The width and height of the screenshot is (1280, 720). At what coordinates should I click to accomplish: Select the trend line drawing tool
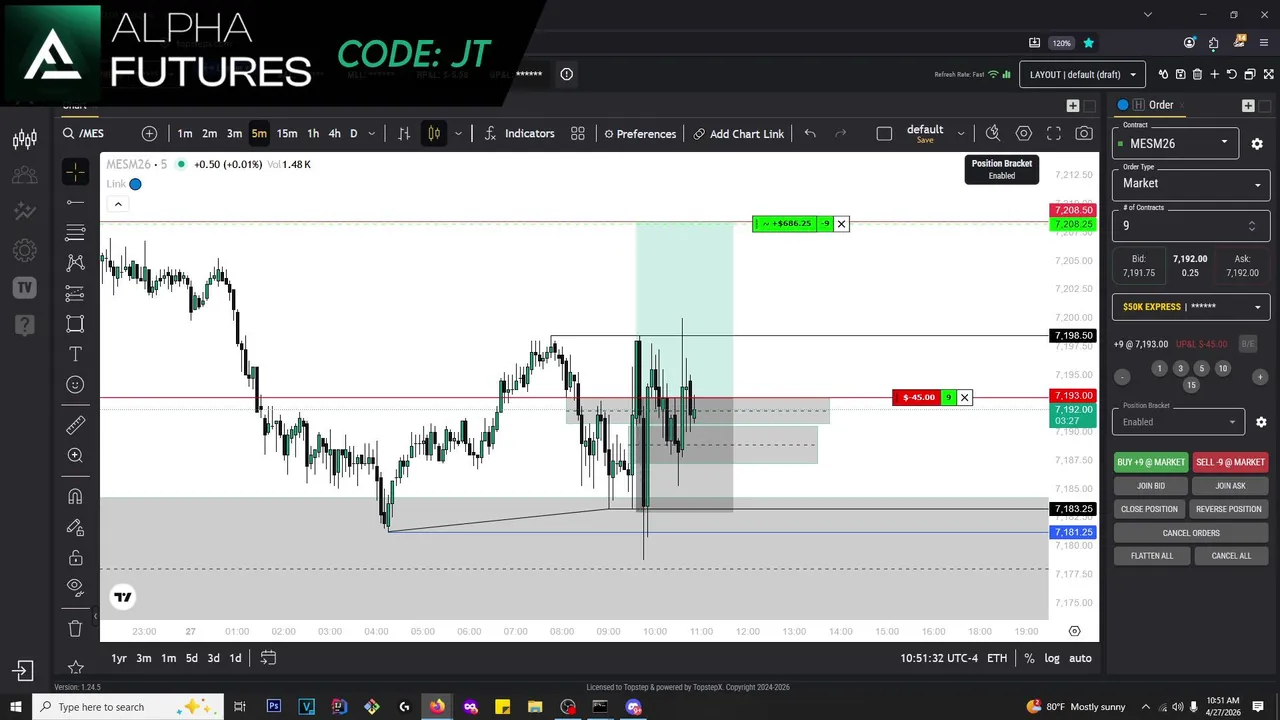coord(75,202)
